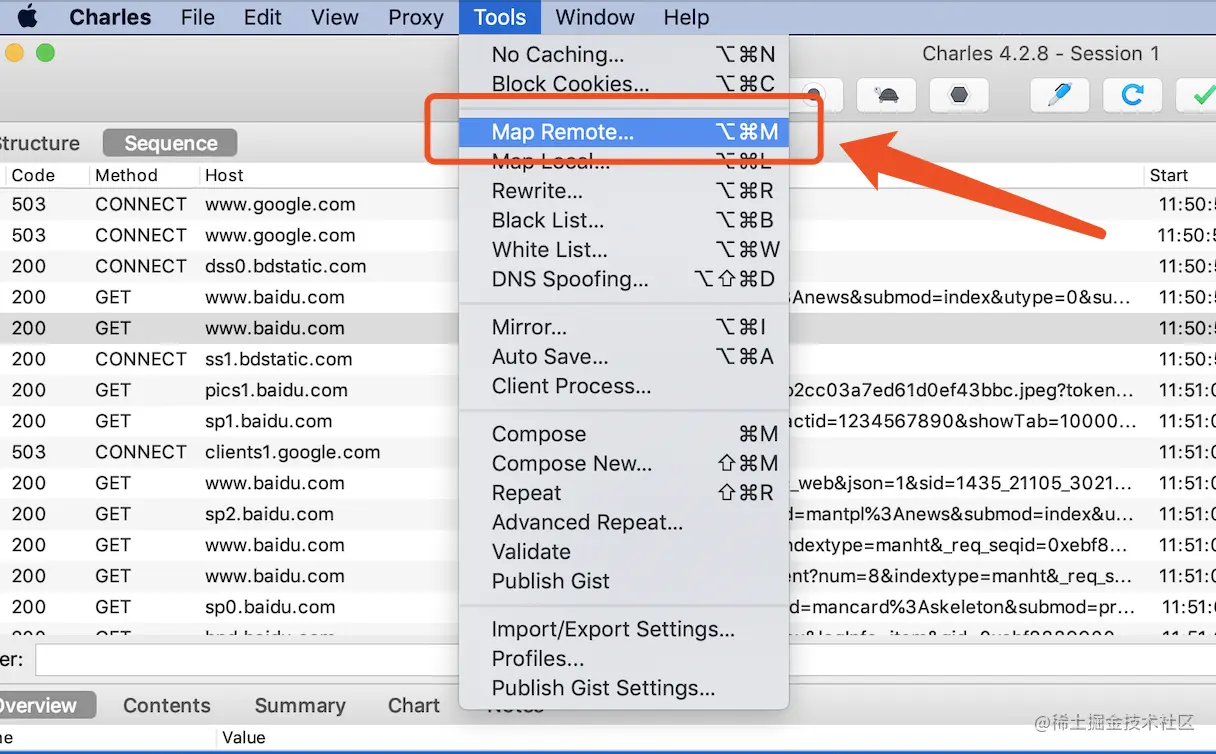Choose No Caching... from Tools menu

tap(624, 55)
